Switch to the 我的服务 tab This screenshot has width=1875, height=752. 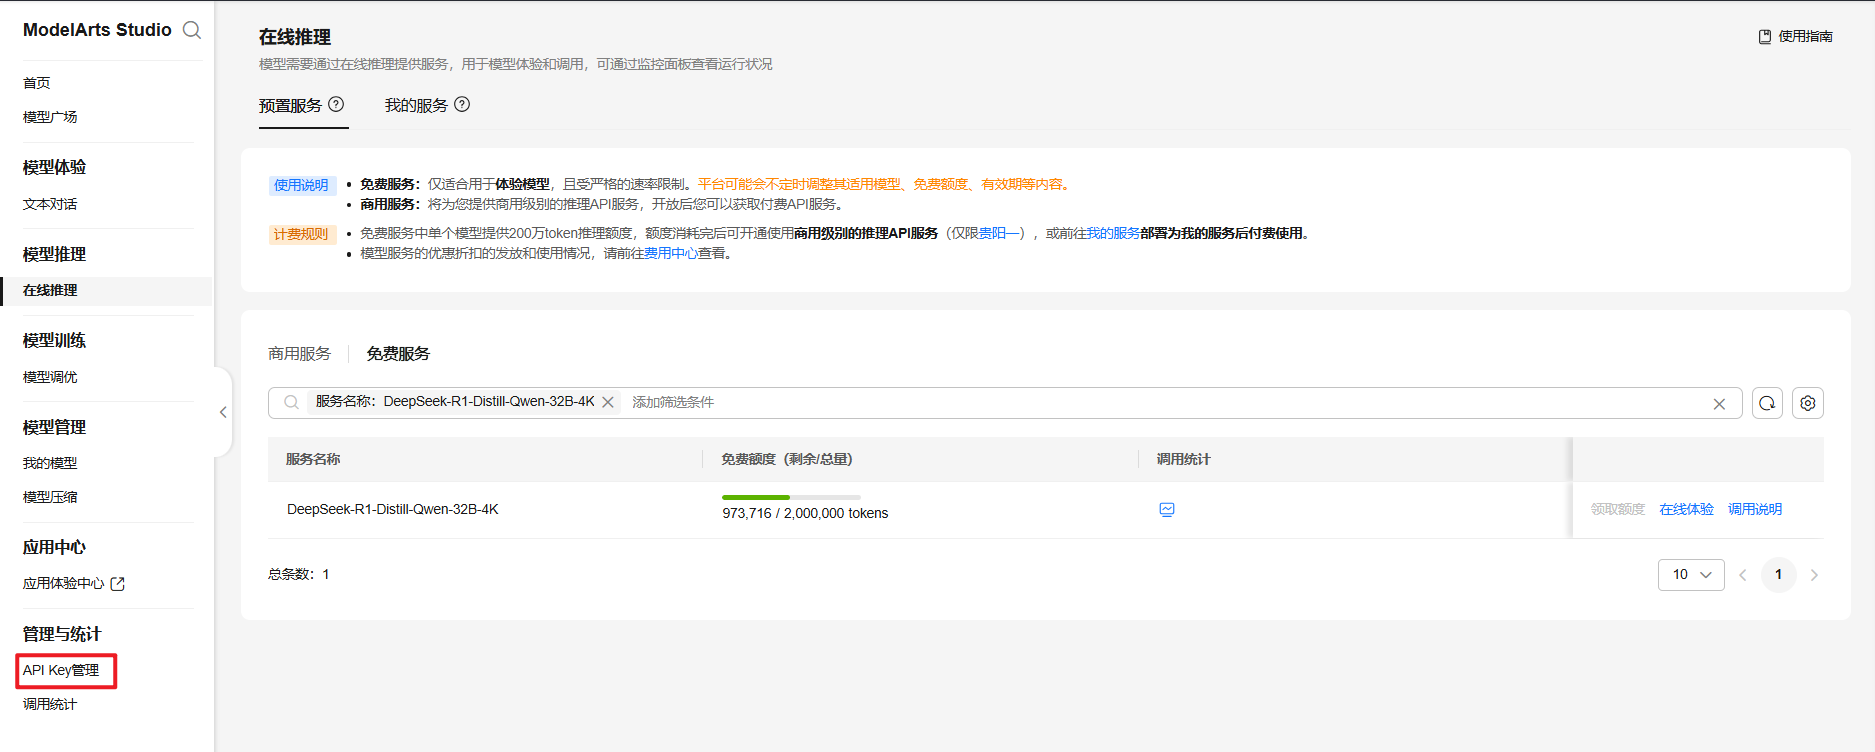click(x=416, y=105)
